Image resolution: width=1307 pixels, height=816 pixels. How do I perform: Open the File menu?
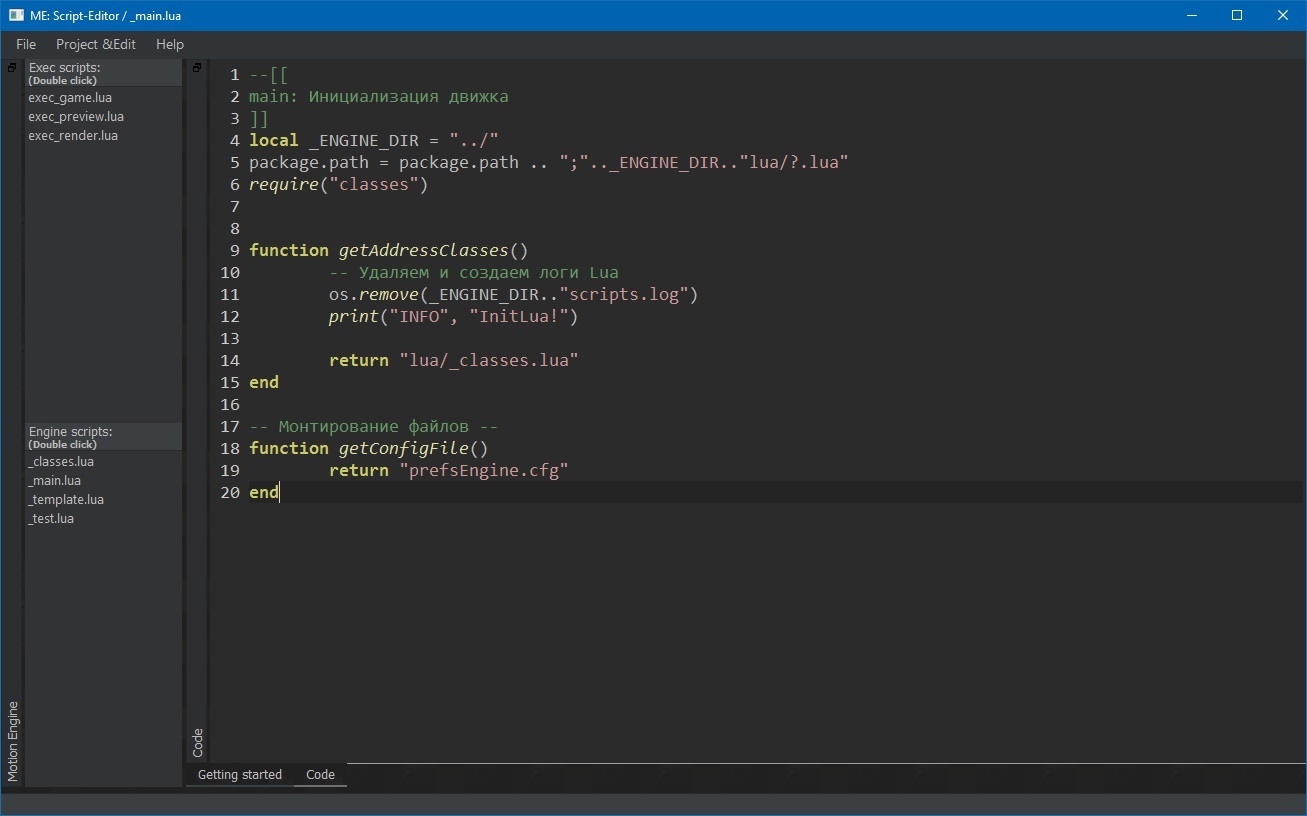tap(26, 44)
